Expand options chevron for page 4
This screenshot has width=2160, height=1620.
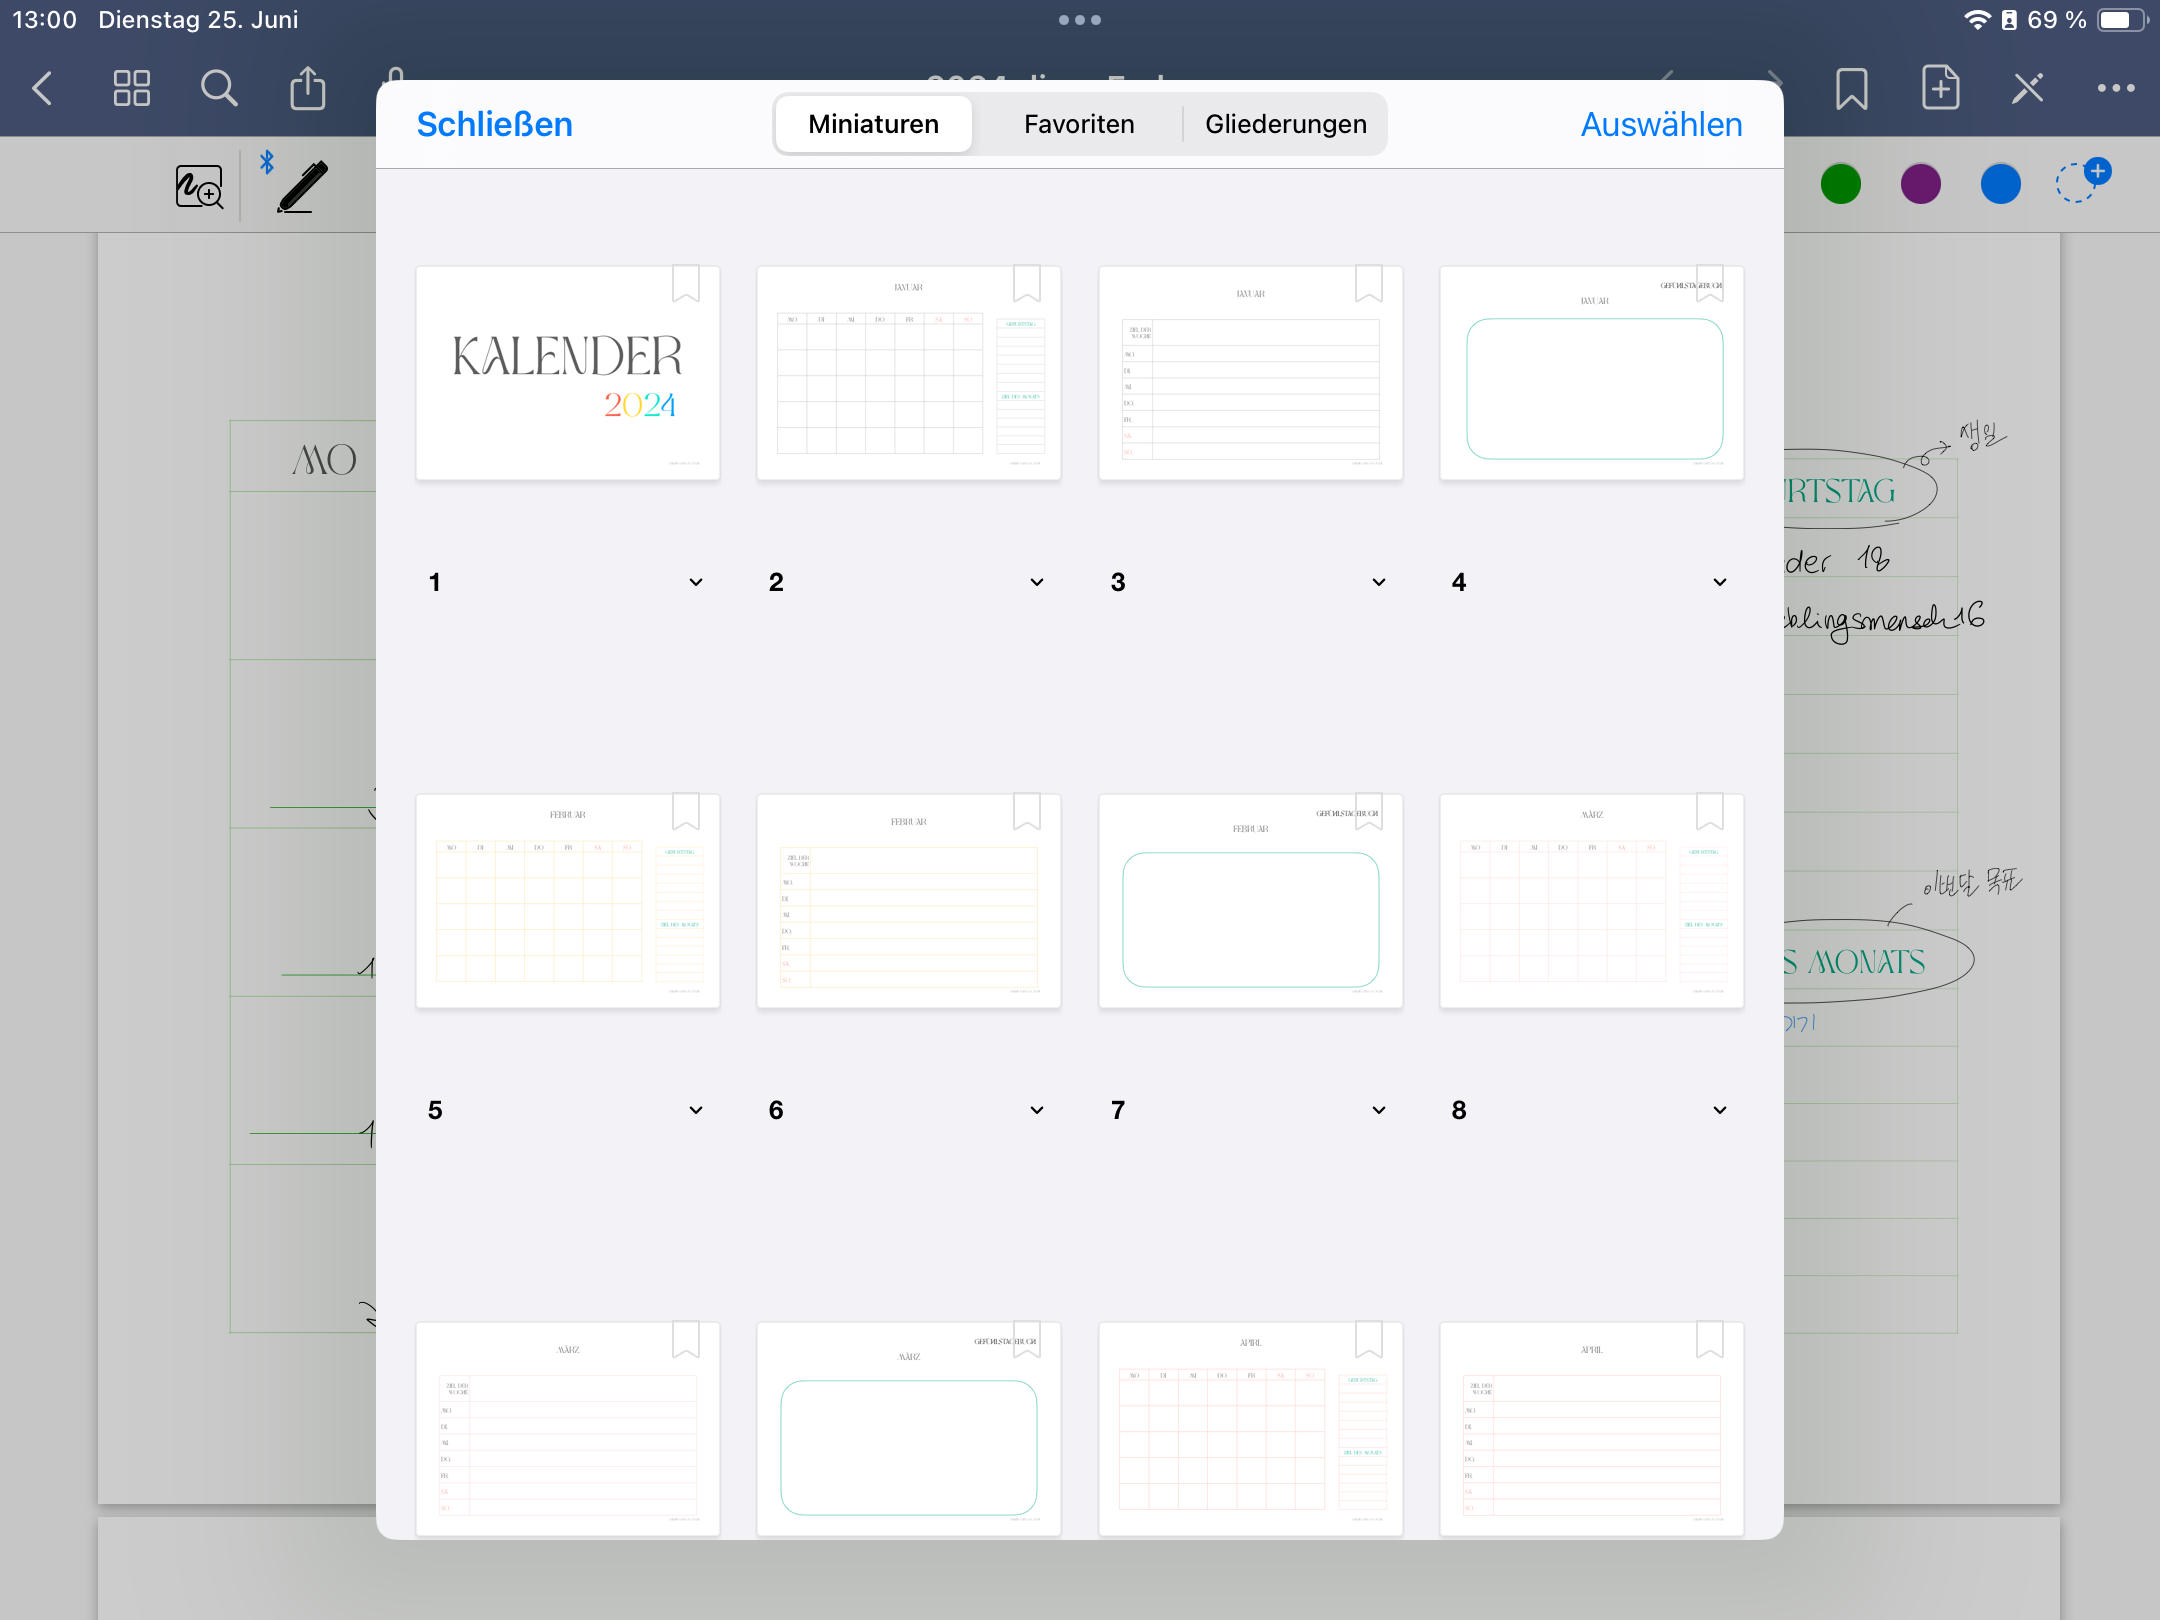point(1720,582)
